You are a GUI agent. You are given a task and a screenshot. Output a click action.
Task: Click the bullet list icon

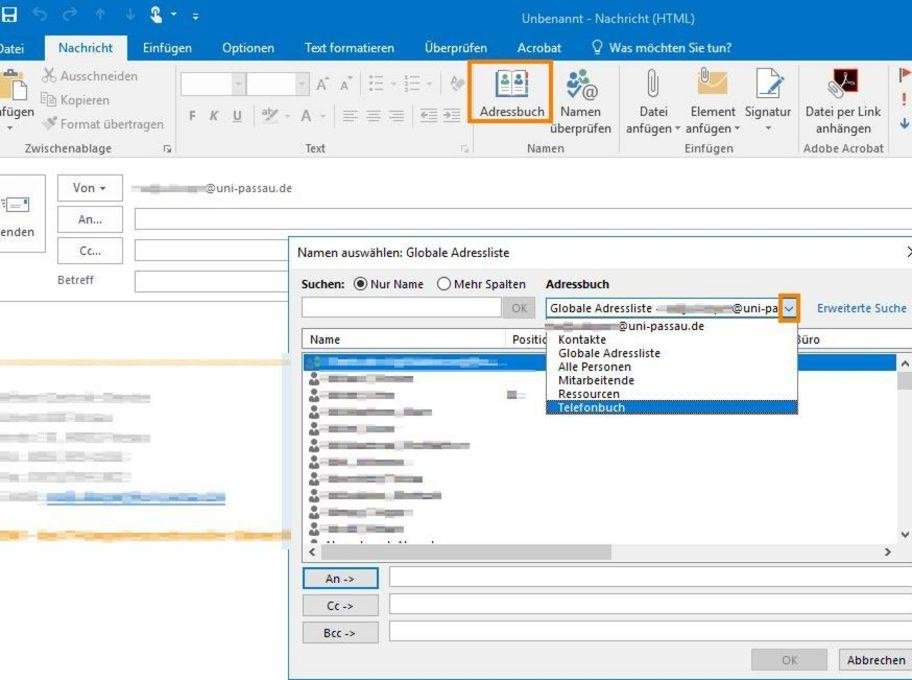pos(376,84)
